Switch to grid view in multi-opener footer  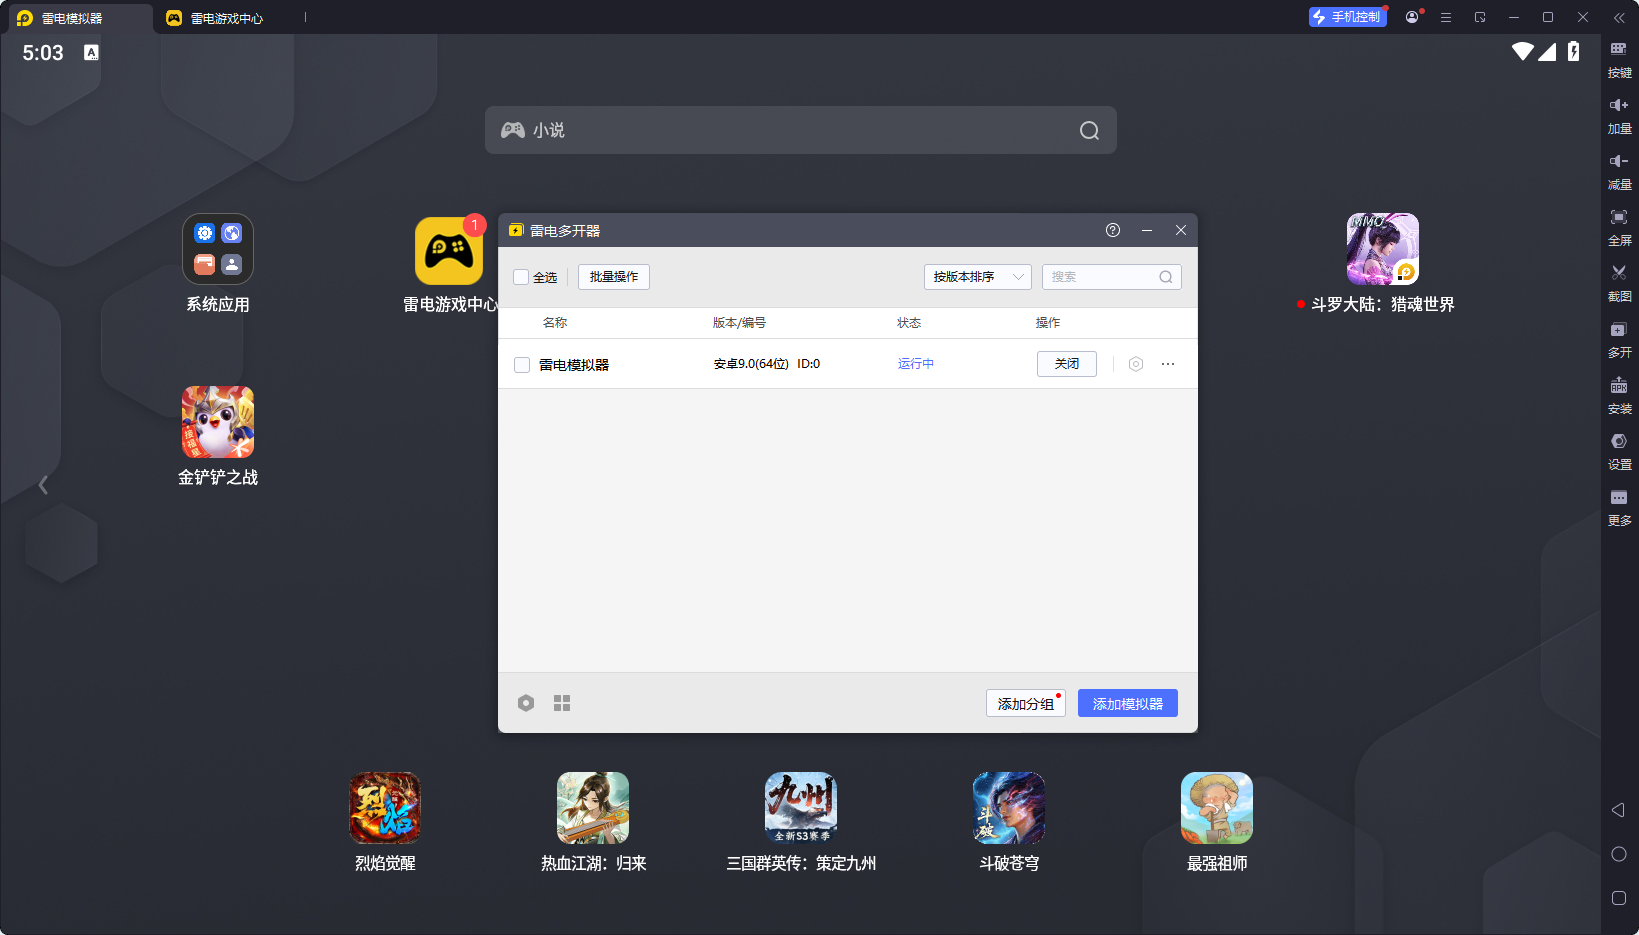tap(562, 703)
